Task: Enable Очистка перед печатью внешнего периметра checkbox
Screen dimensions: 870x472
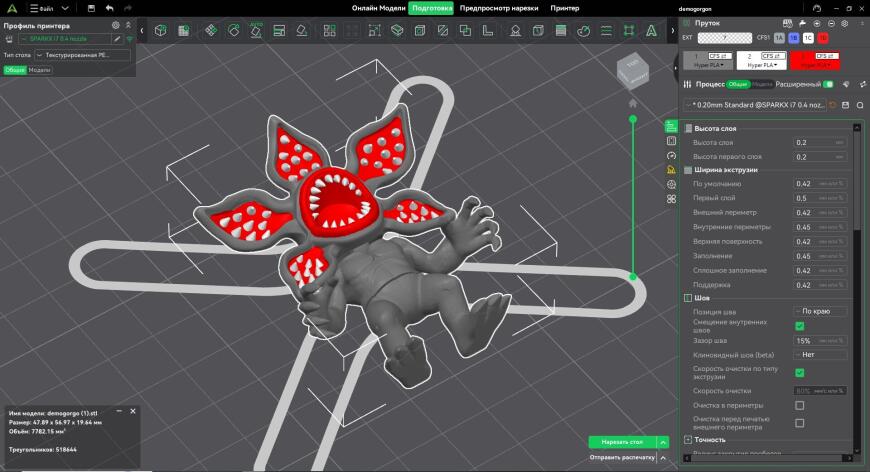Action: tap(800, 423)
